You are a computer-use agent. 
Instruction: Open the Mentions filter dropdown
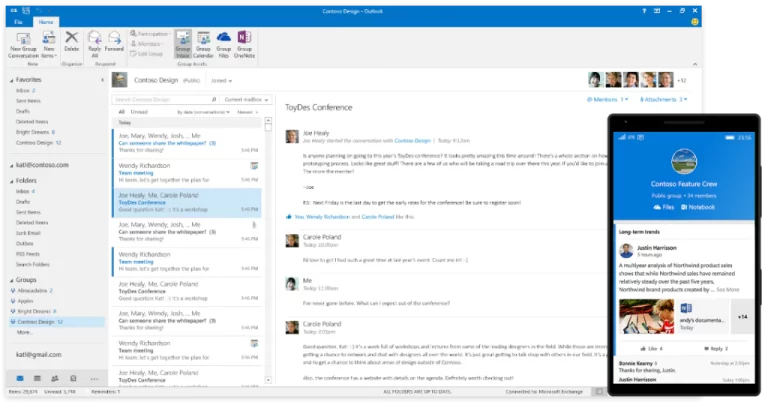pyautogui.click(x=607, y=99)
